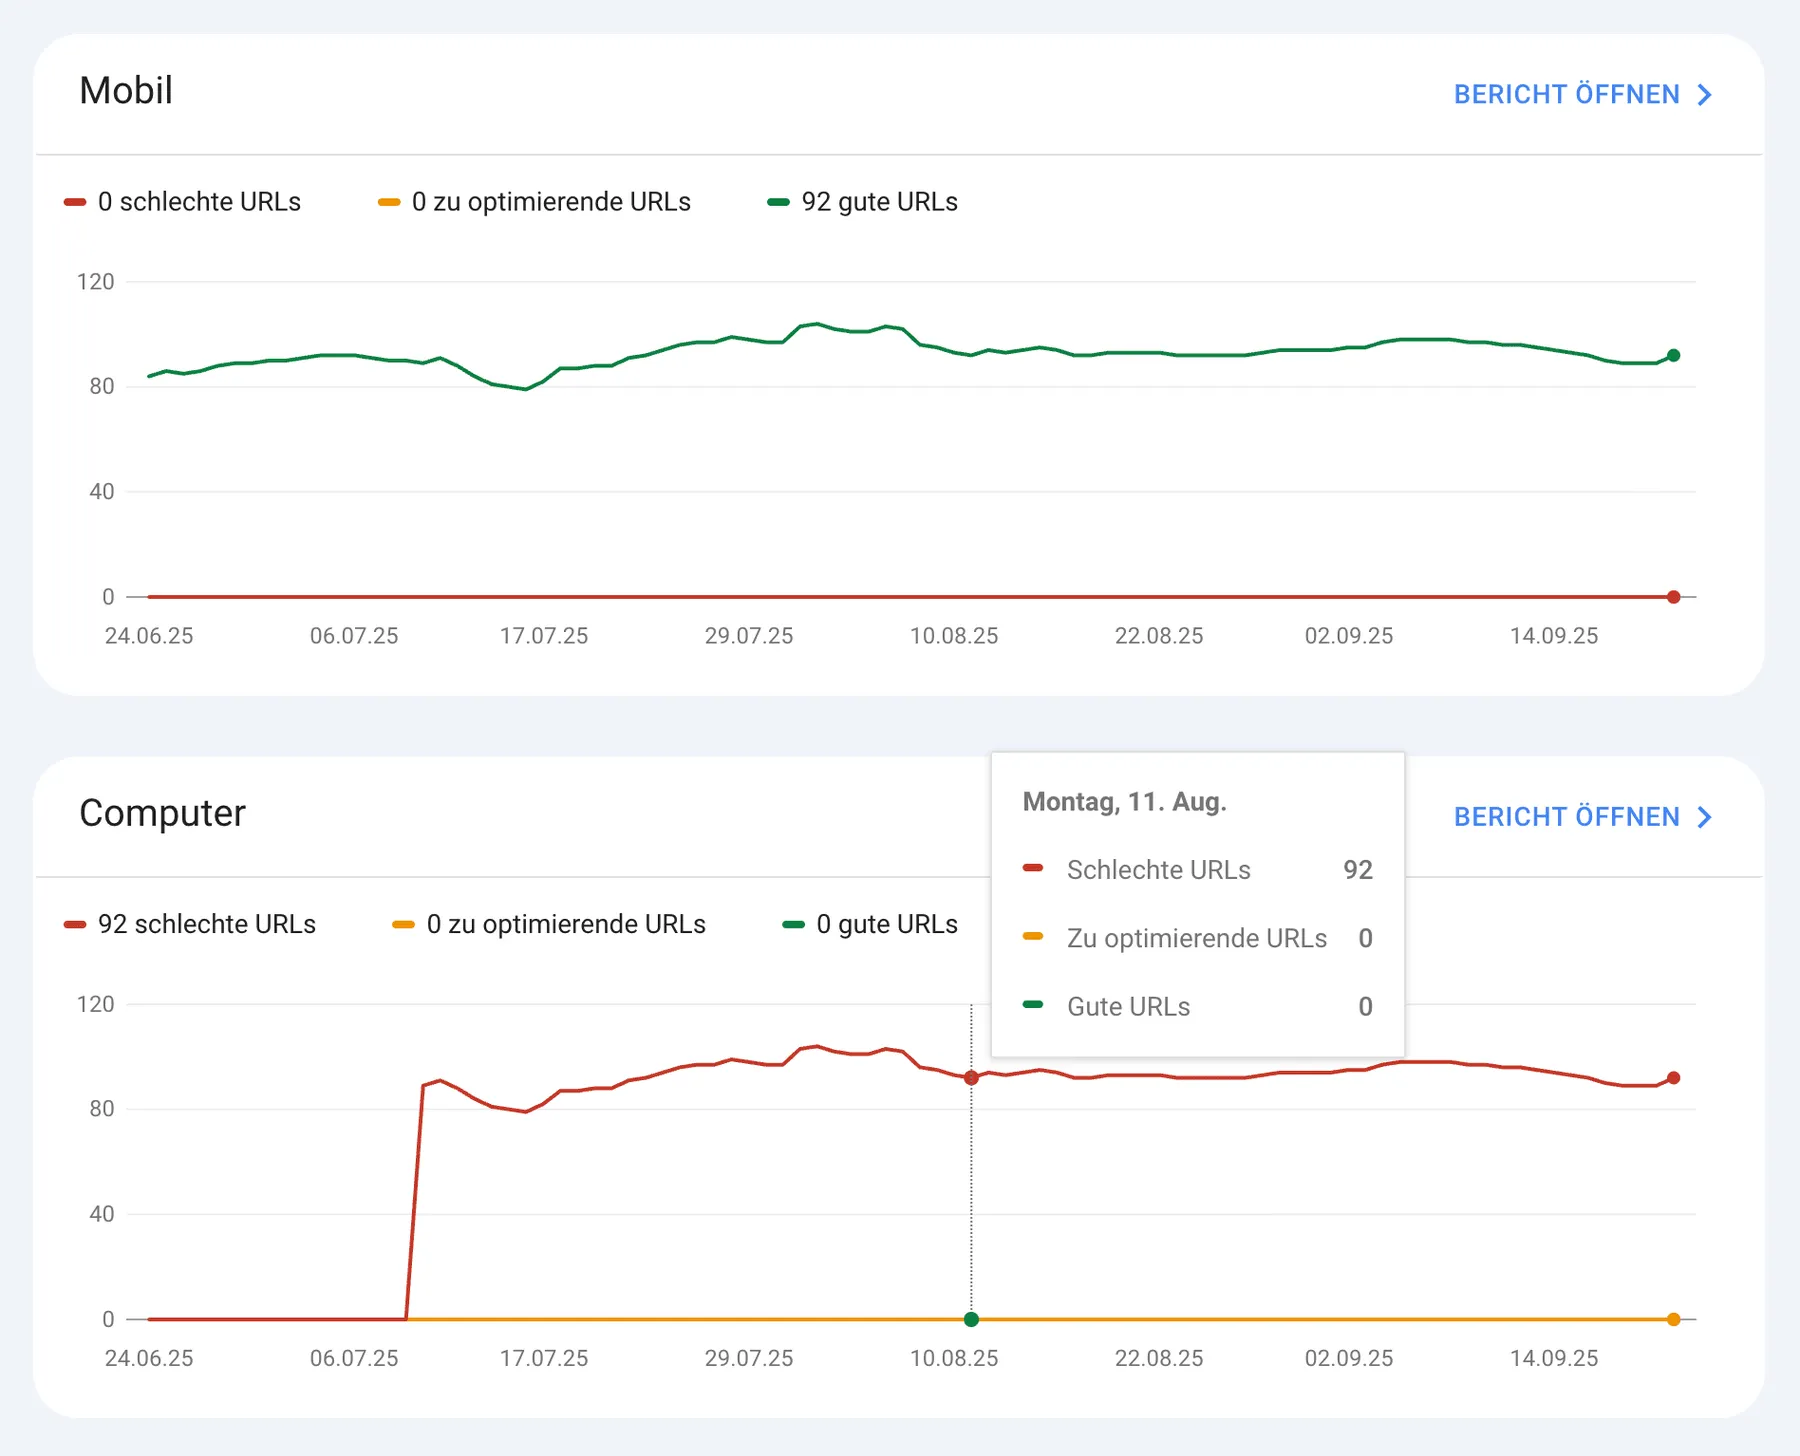The image size is (1800, 1456).
Task: Click the red end point of Computer chart line
Action: (x=1674, y=1078)
